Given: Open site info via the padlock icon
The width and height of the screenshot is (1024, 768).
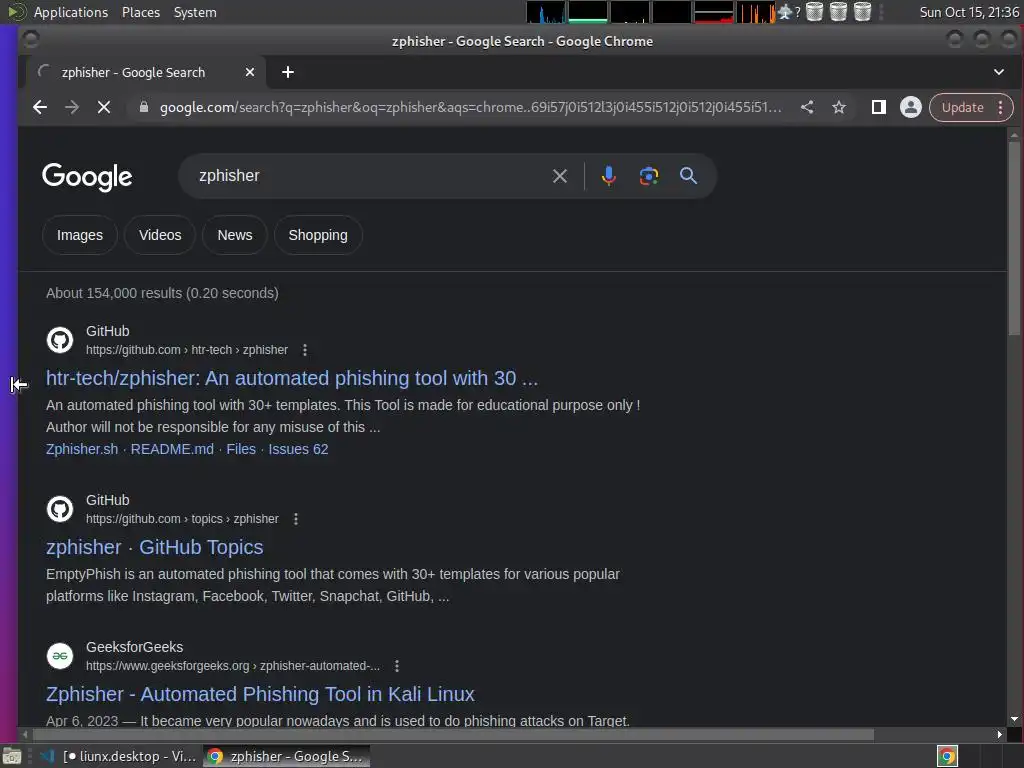Looking at the screenshot, I should coord(144,107).
